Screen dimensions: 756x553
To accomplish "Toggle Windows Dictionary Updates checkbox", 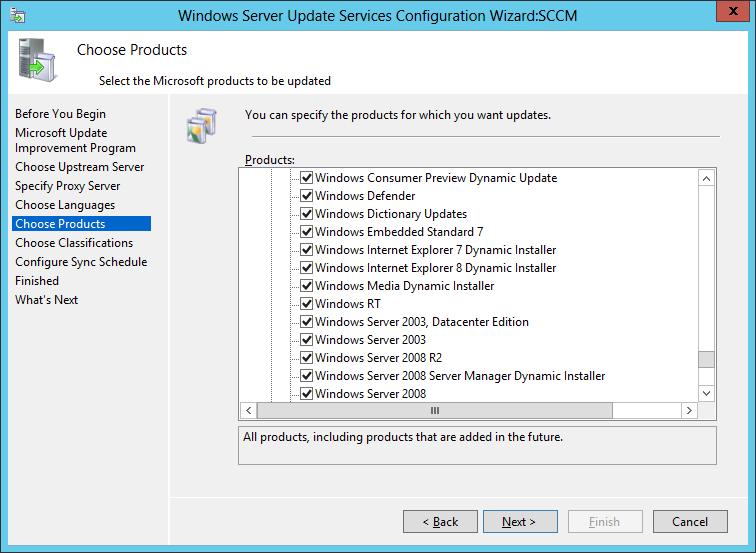I will pyautogui.click(x=307, y=214).
